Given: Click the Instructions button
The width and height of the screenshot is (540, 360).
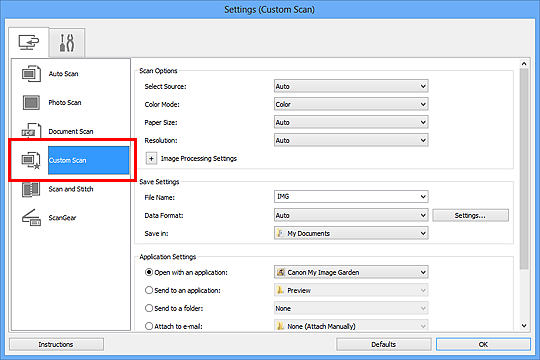Looking at the screenshot, I should point(56,344).
